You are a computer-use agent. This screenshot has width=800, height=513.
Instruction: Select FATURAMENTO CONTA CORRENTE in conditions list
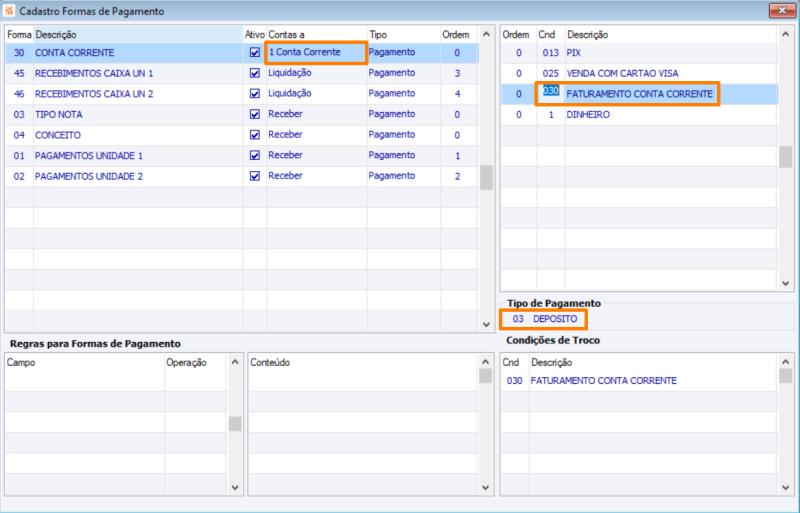[x=639, y=94]
